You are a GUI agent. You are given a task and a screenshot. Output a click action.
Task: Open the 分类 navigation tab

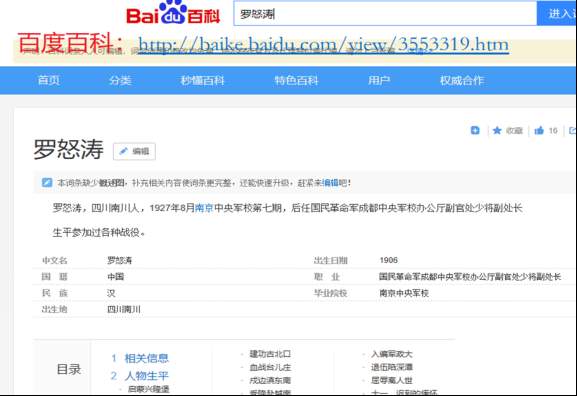tap(120, 80)
